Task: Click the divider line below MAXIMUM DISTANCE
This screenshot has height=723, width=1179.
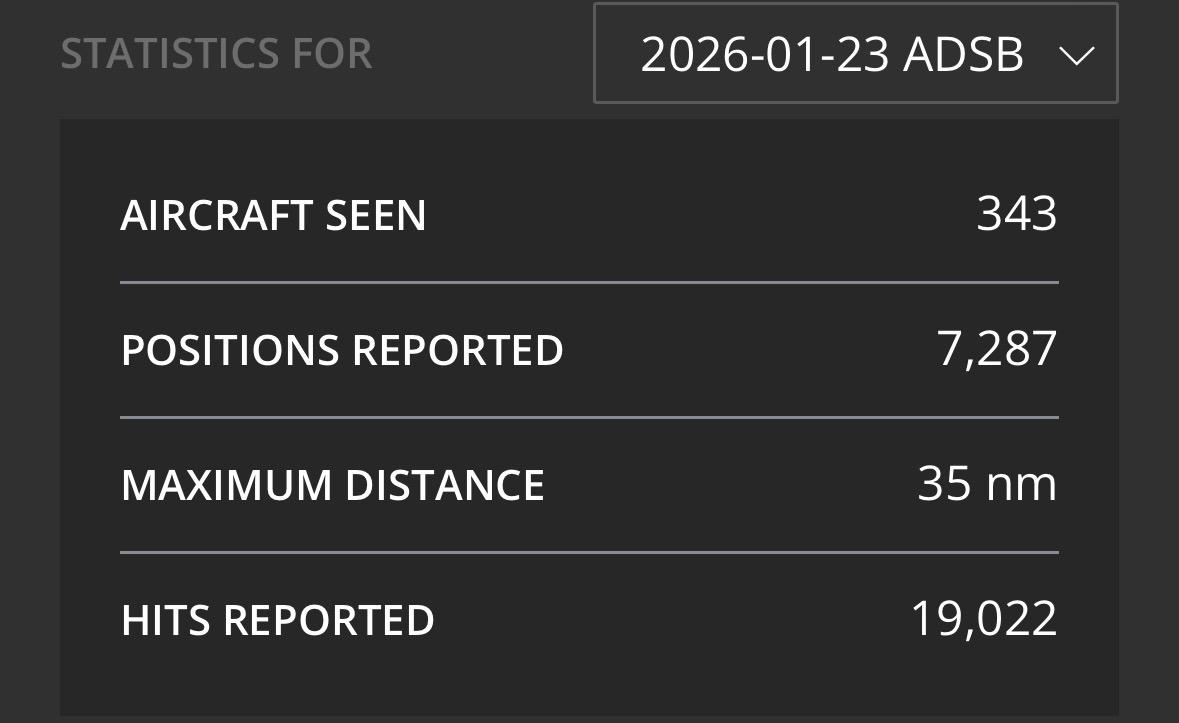Action: 589,552
